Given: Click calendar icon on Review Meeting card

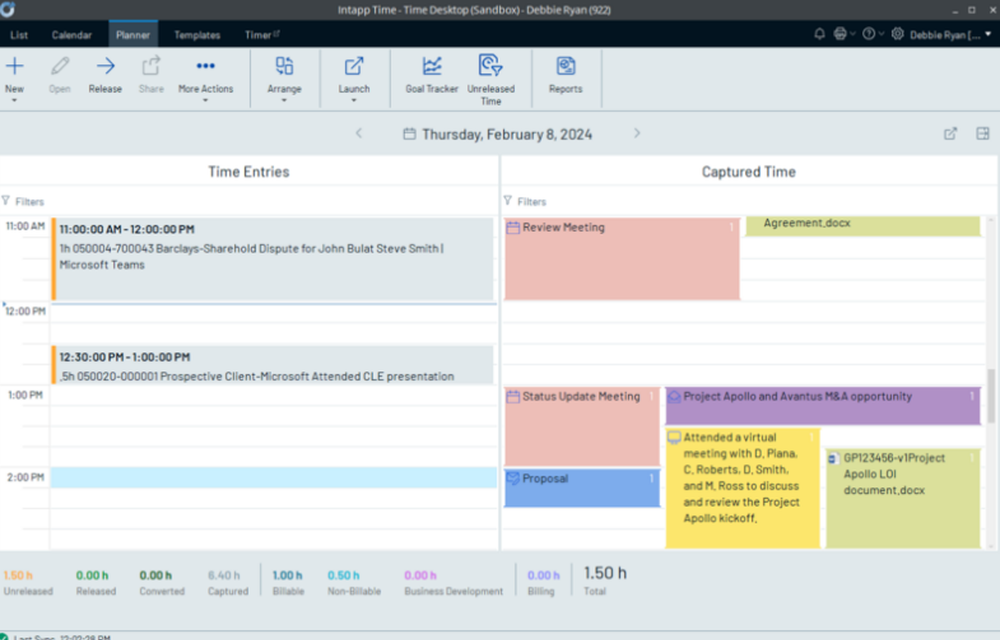Looking at the screenshot, I should [x=513, y=228].
